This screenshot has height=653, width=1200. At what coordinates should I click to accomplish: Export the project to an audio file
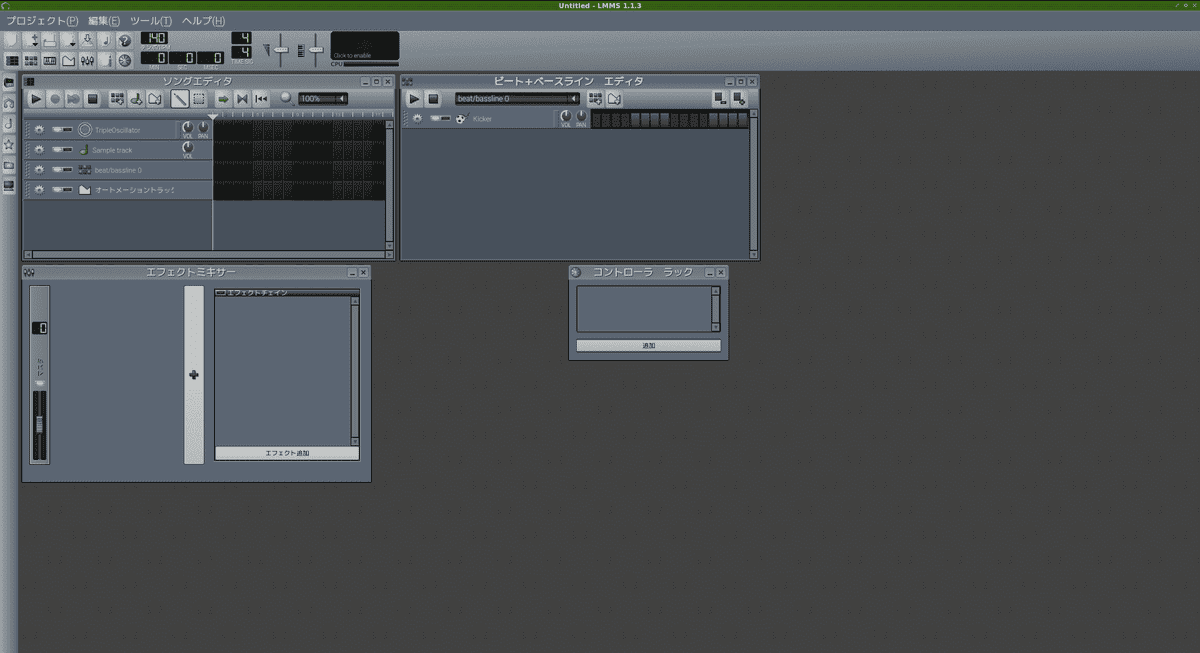tap(106, 40)
